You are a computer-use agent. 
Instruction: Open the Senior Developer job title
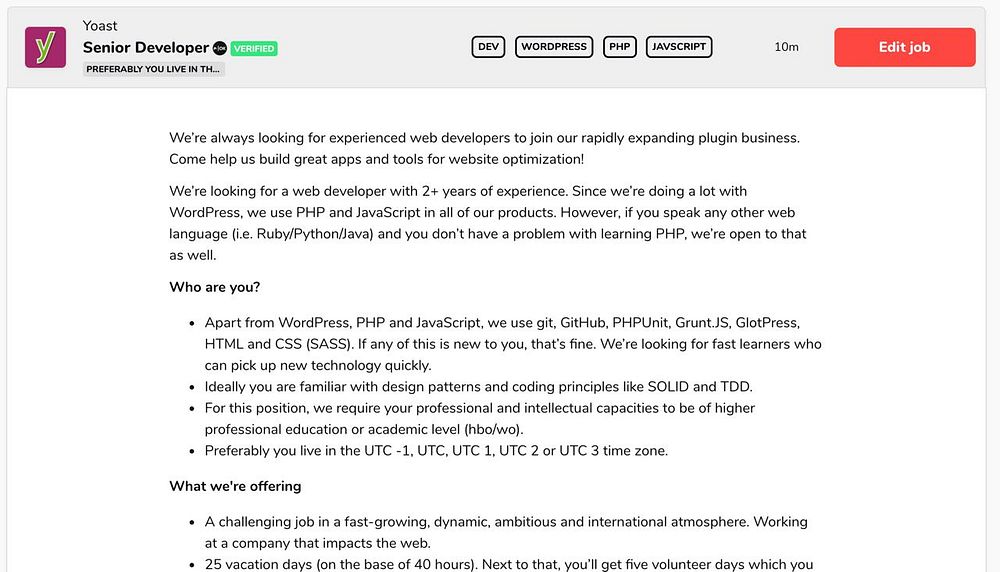[146, 47]
